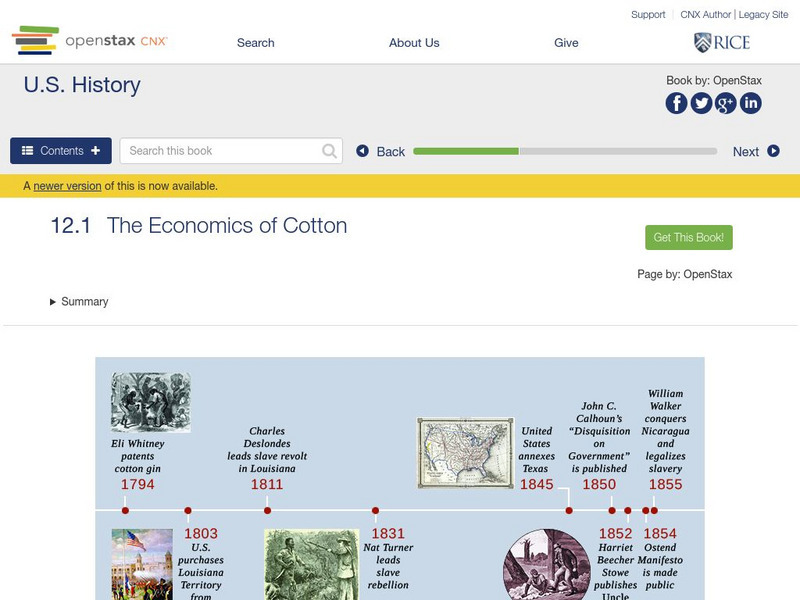The width and height of the screenshot is (800, 600).
Task: Click the Facebook share icon
Action: point(677,103)
